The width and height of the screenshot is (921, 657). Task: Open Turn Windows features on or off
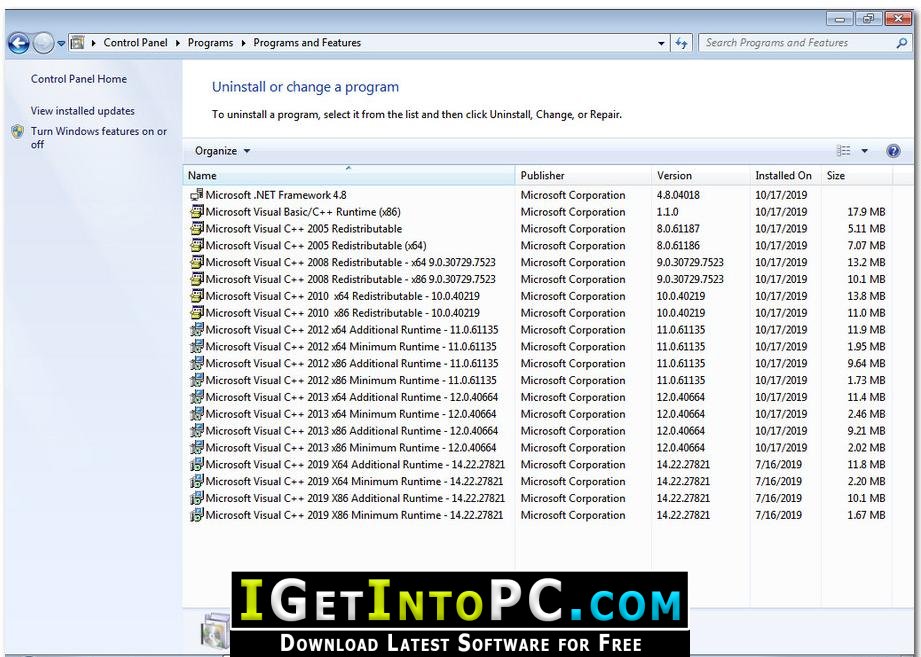(99, 137)
